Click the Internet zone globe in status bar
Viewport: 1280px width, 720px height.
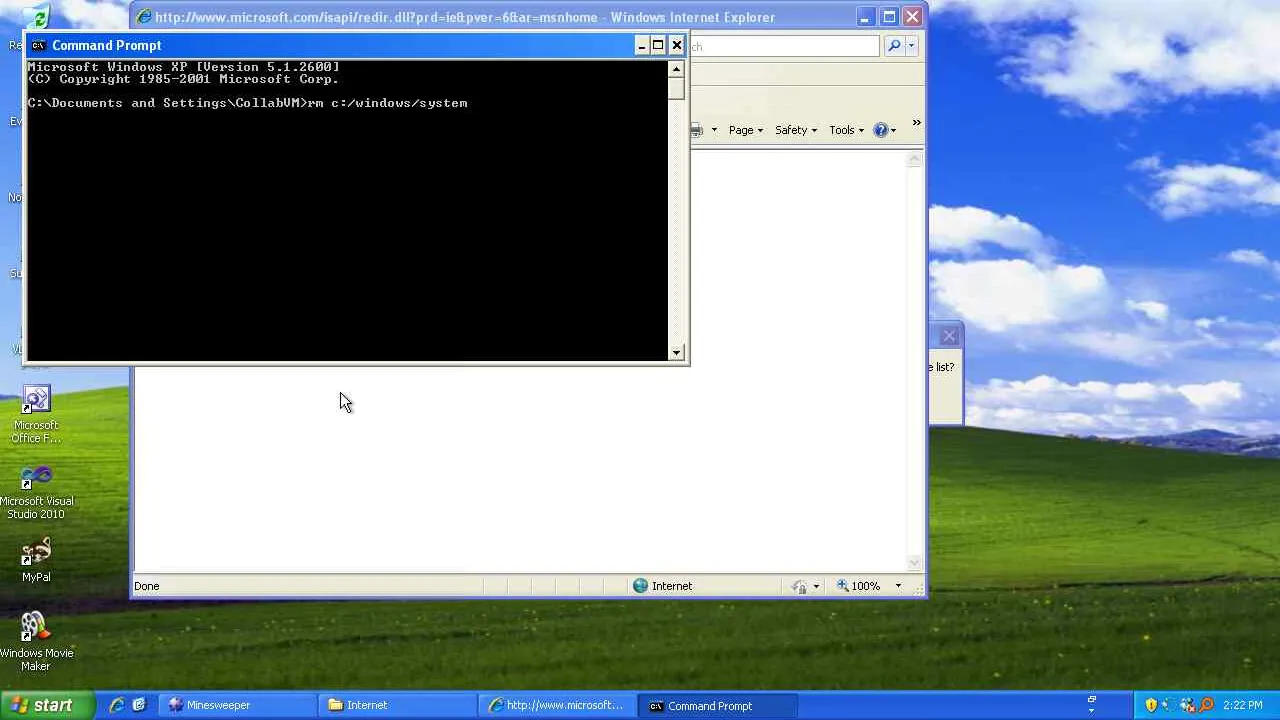coord(640,586)
